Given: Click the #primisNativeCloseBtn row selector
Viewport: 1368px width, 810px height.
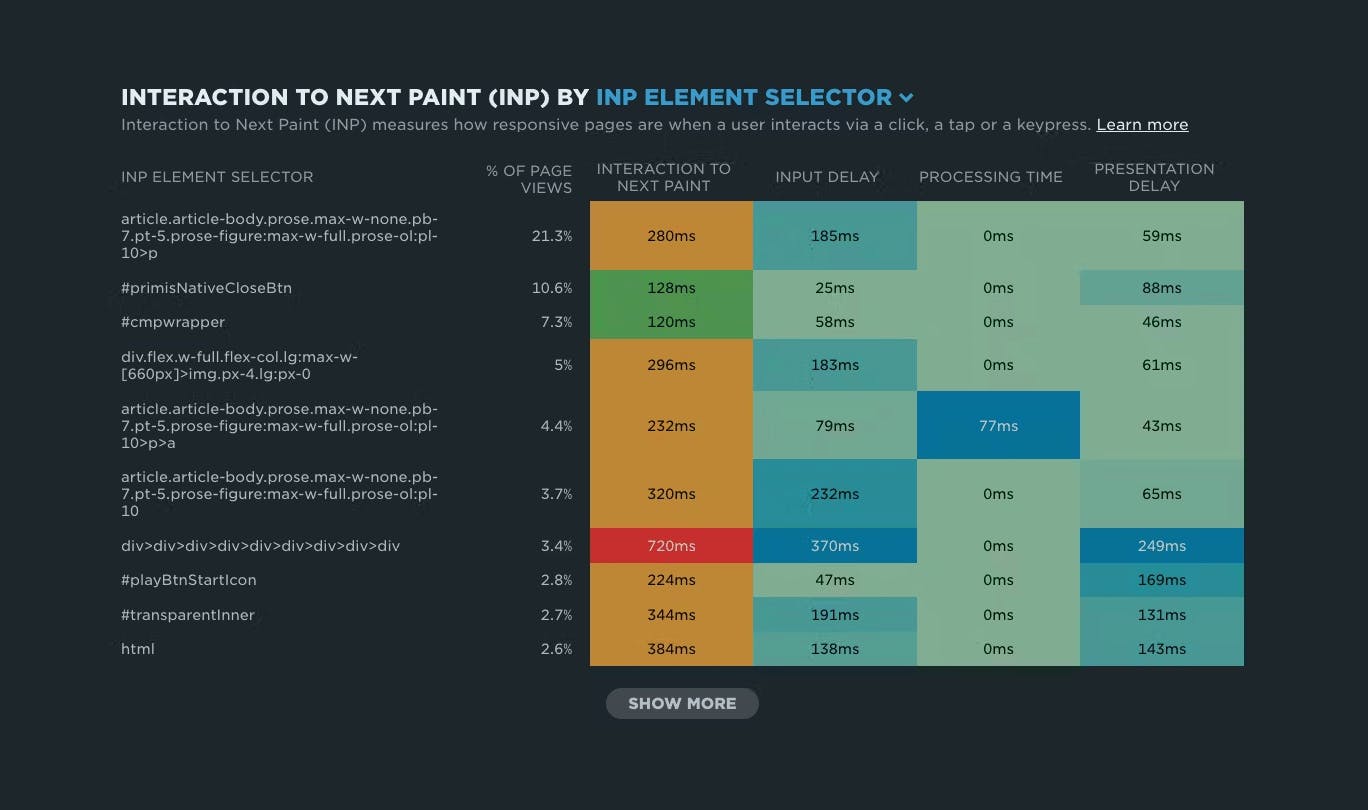Looking at the screenshot, I should (207, 288).
